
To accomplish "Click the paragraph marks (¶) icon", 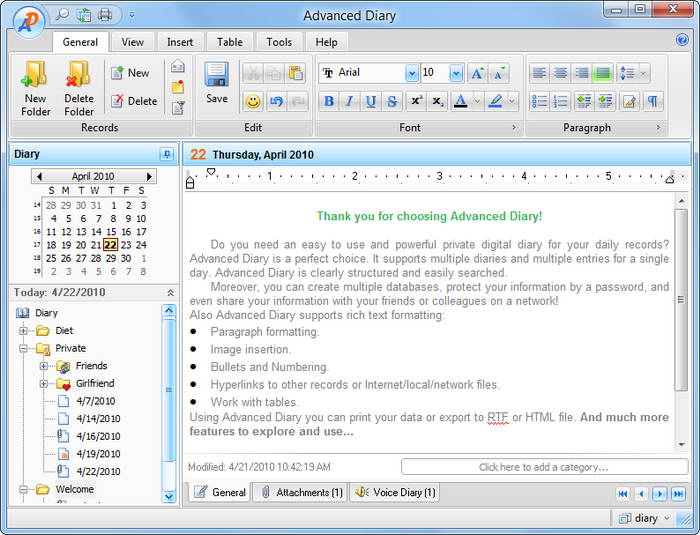I will [x=652, y=101].
